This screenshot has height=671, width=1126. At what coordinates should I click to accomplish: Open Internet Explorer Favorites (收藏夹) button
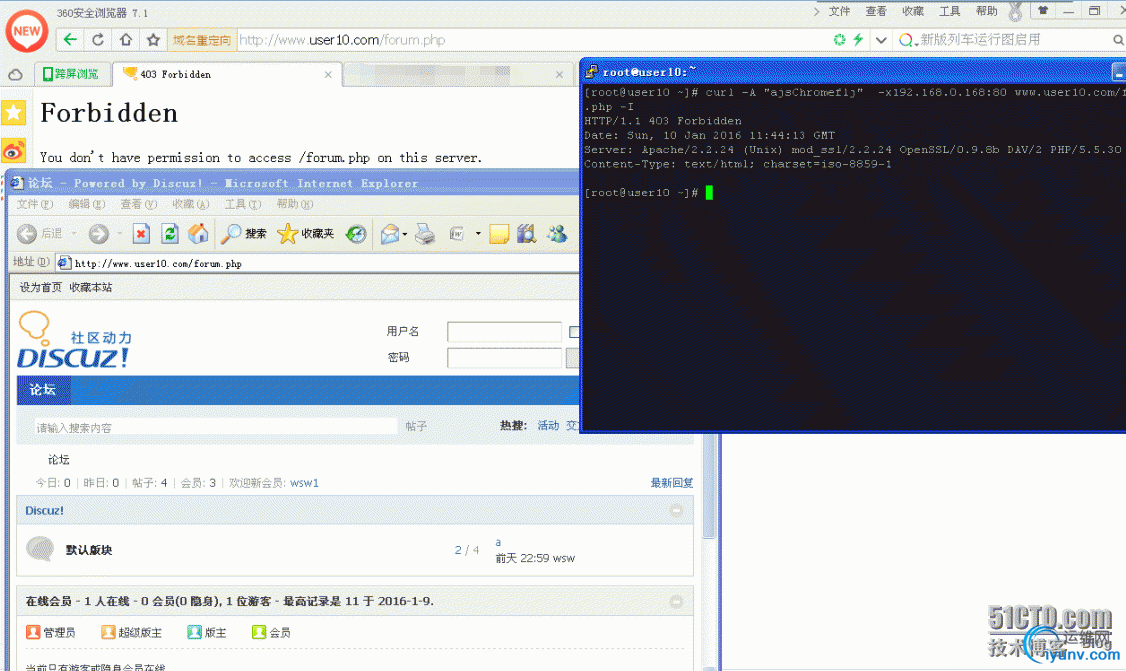point(306,233)
